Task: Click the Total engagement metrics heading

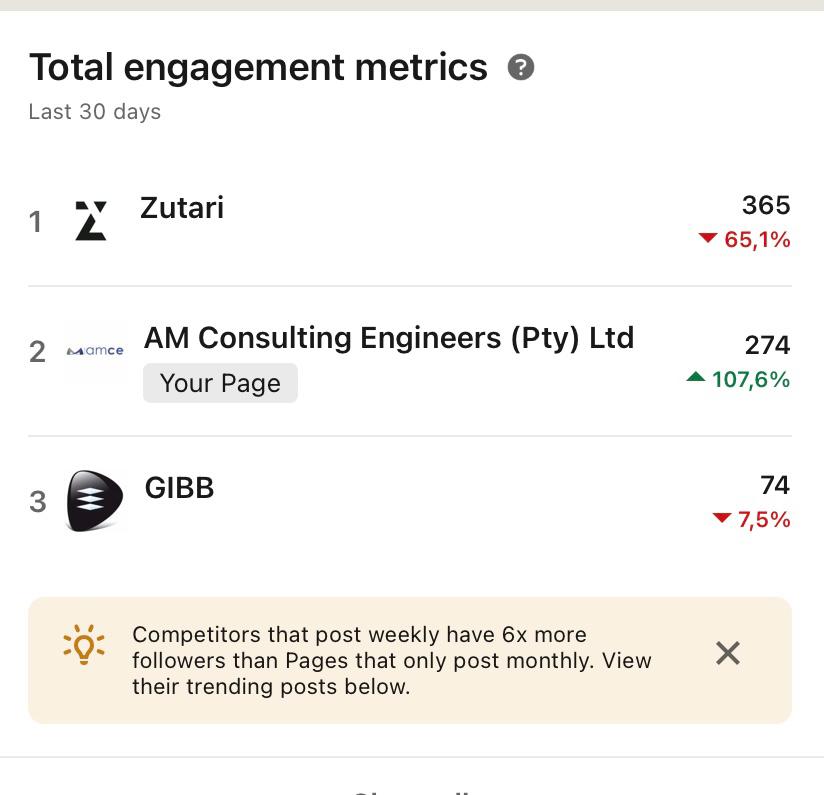Action: pos(258,68)
